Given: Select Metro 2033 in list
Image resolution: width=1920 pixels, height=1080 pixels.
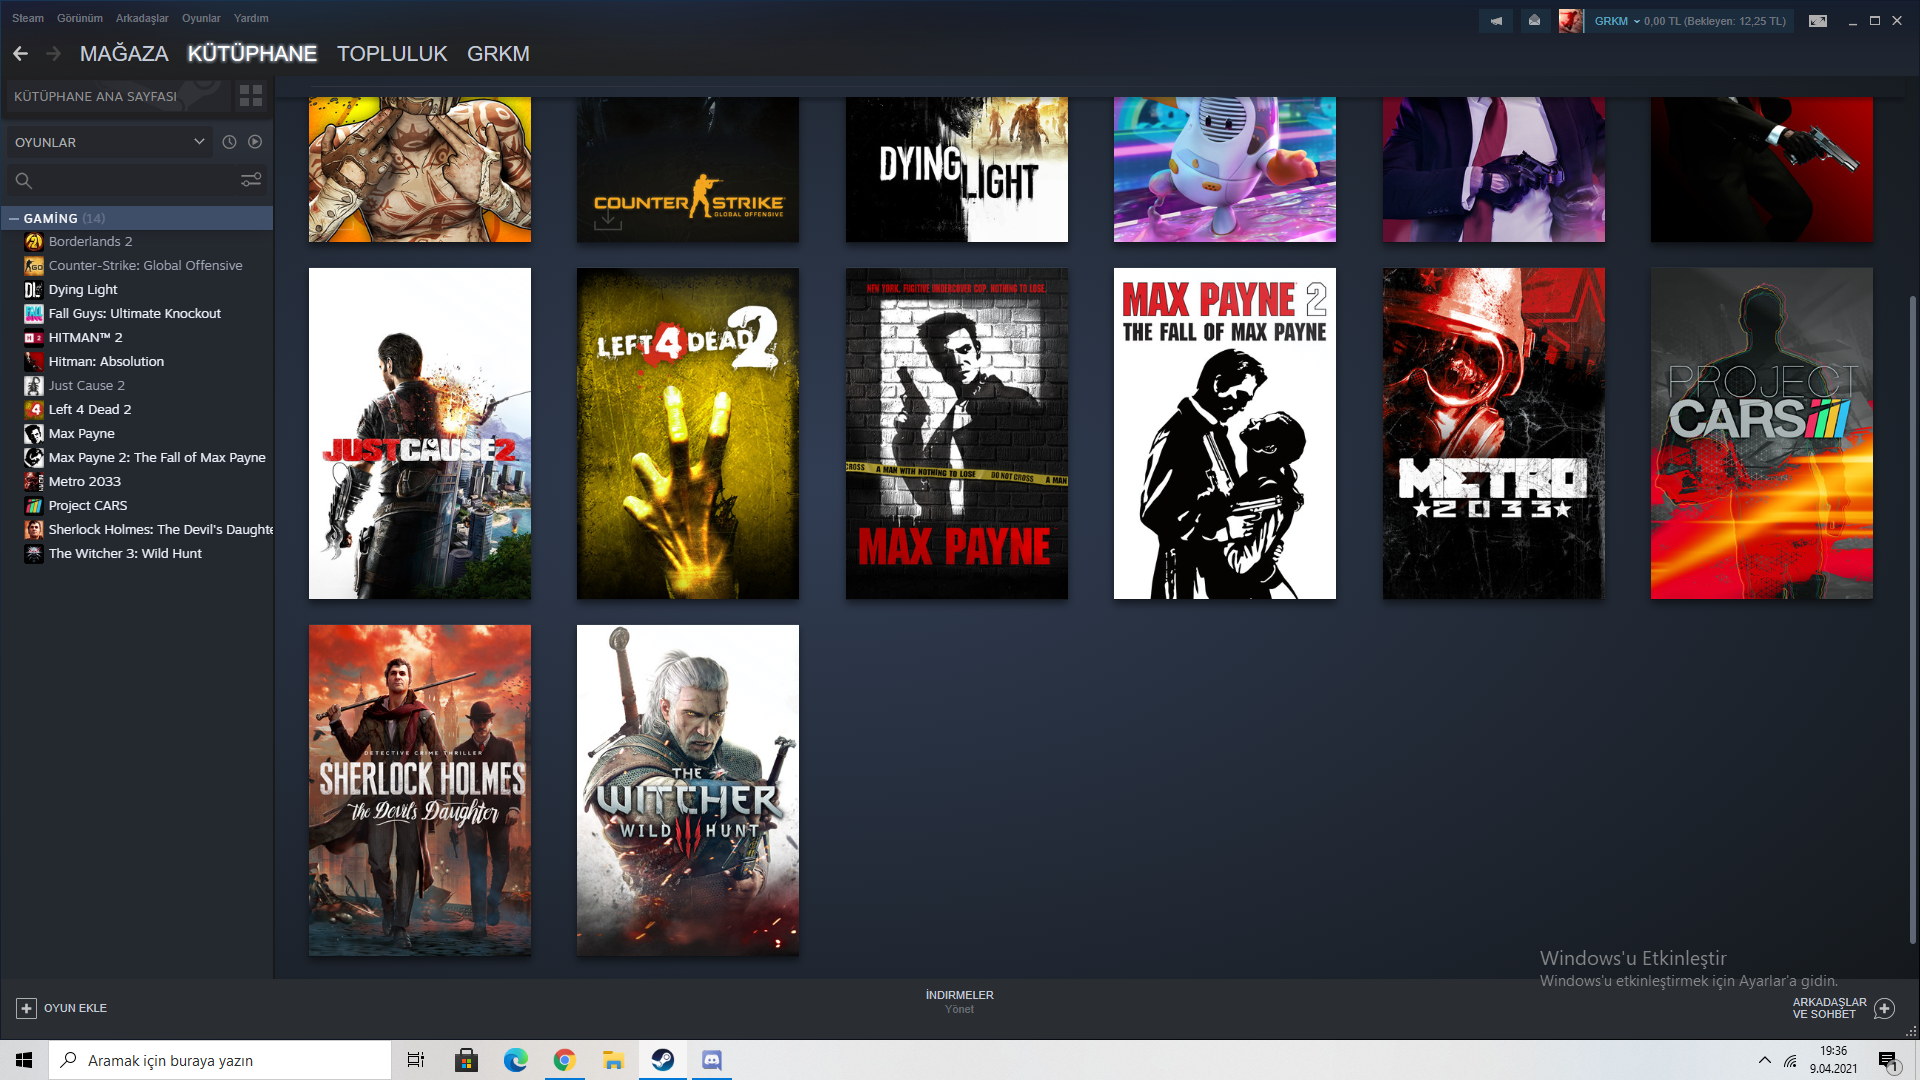Looking at the screenshot, I should pos(84,482).
